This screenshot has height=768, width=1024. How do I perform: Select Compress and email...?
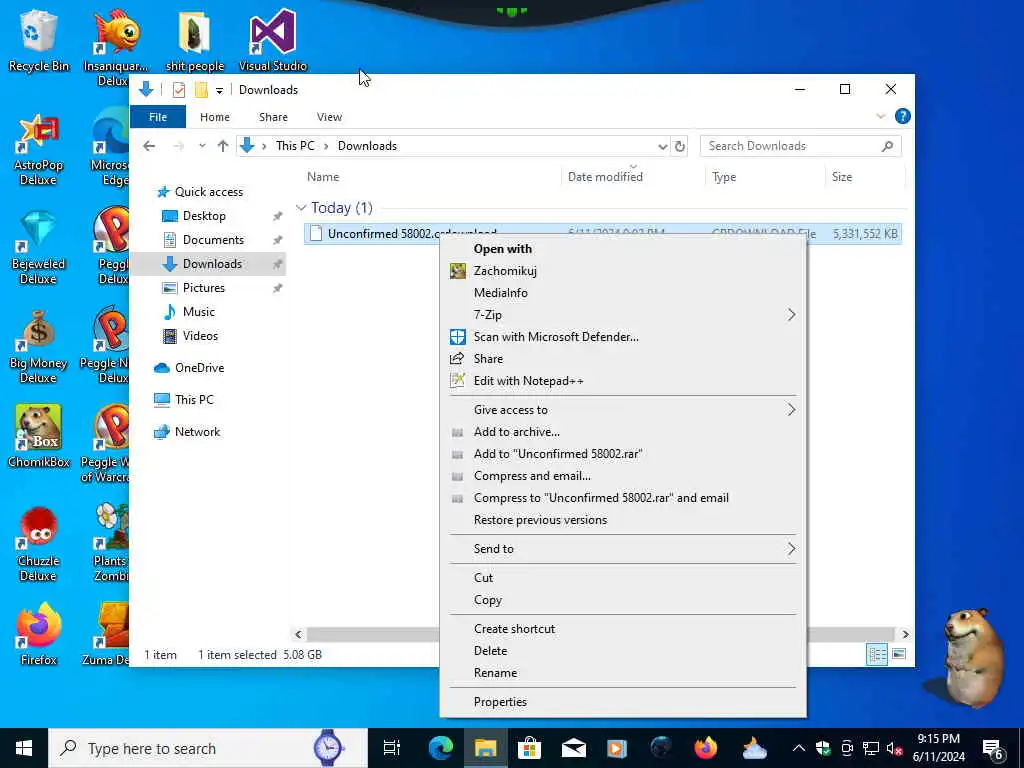click(622, 476)
